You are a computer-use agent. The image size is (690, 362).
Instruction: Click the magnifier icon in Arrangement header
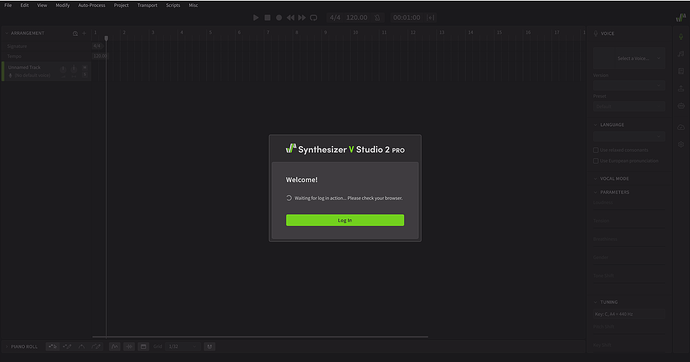[x=75, y=33]
